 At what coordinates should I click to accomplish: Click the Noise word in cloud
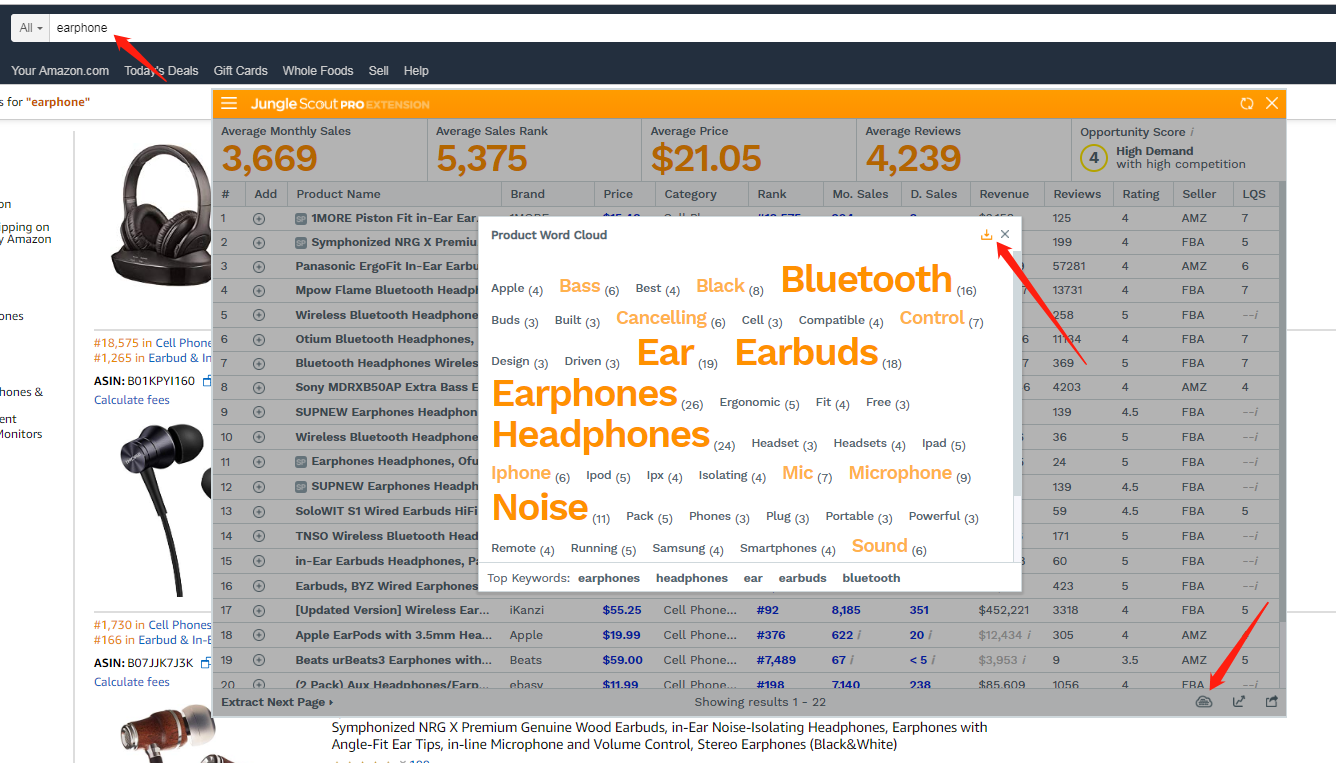[x=540, y=508]
